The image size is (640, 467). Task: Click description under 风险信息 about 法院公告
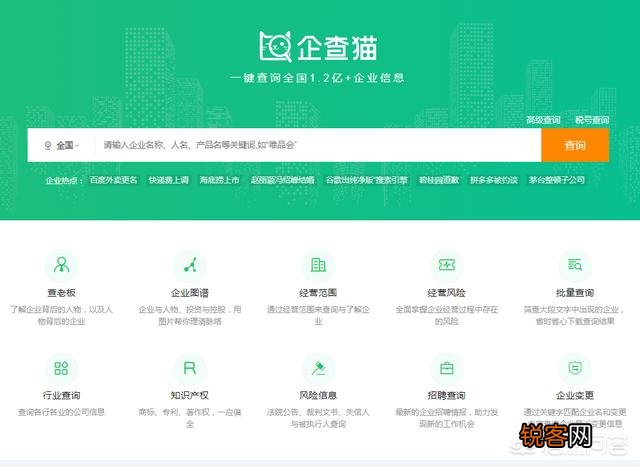(x=318, y=418)
